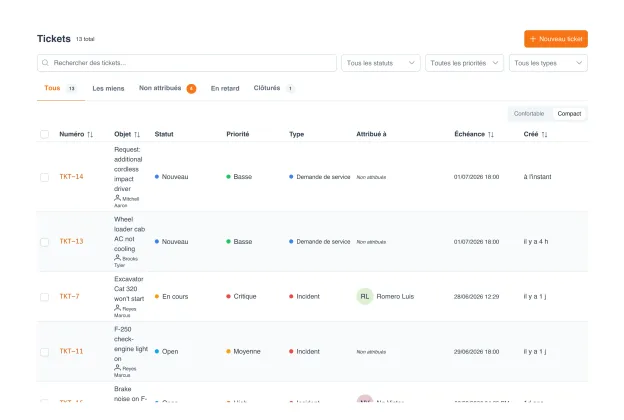Click requester person icon in TKT-11 row
The width and height of the screenshot is (624, 420).
[117, 368]
